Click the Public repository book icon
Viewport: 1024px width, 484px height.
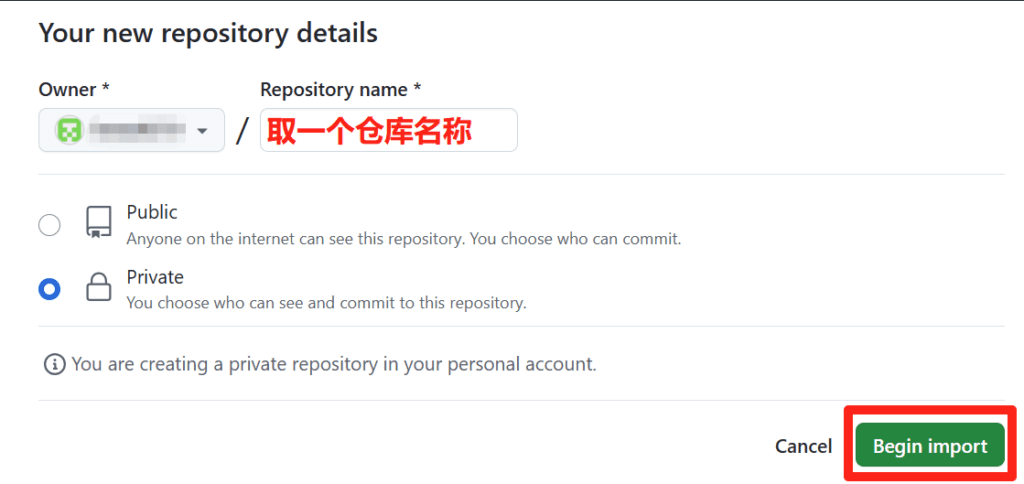[98, 223]
